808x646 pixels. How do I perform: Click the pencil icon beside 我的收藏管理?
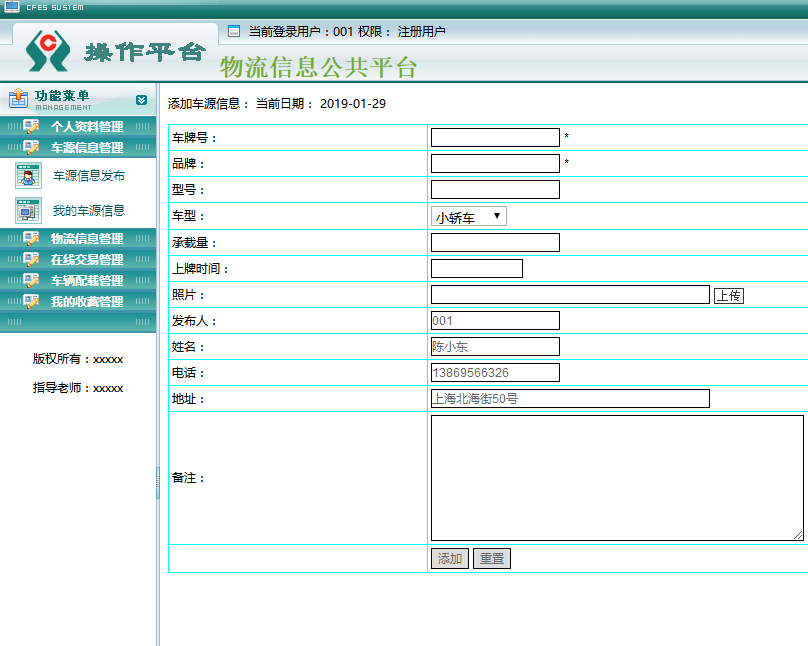(x=31, y=301)
